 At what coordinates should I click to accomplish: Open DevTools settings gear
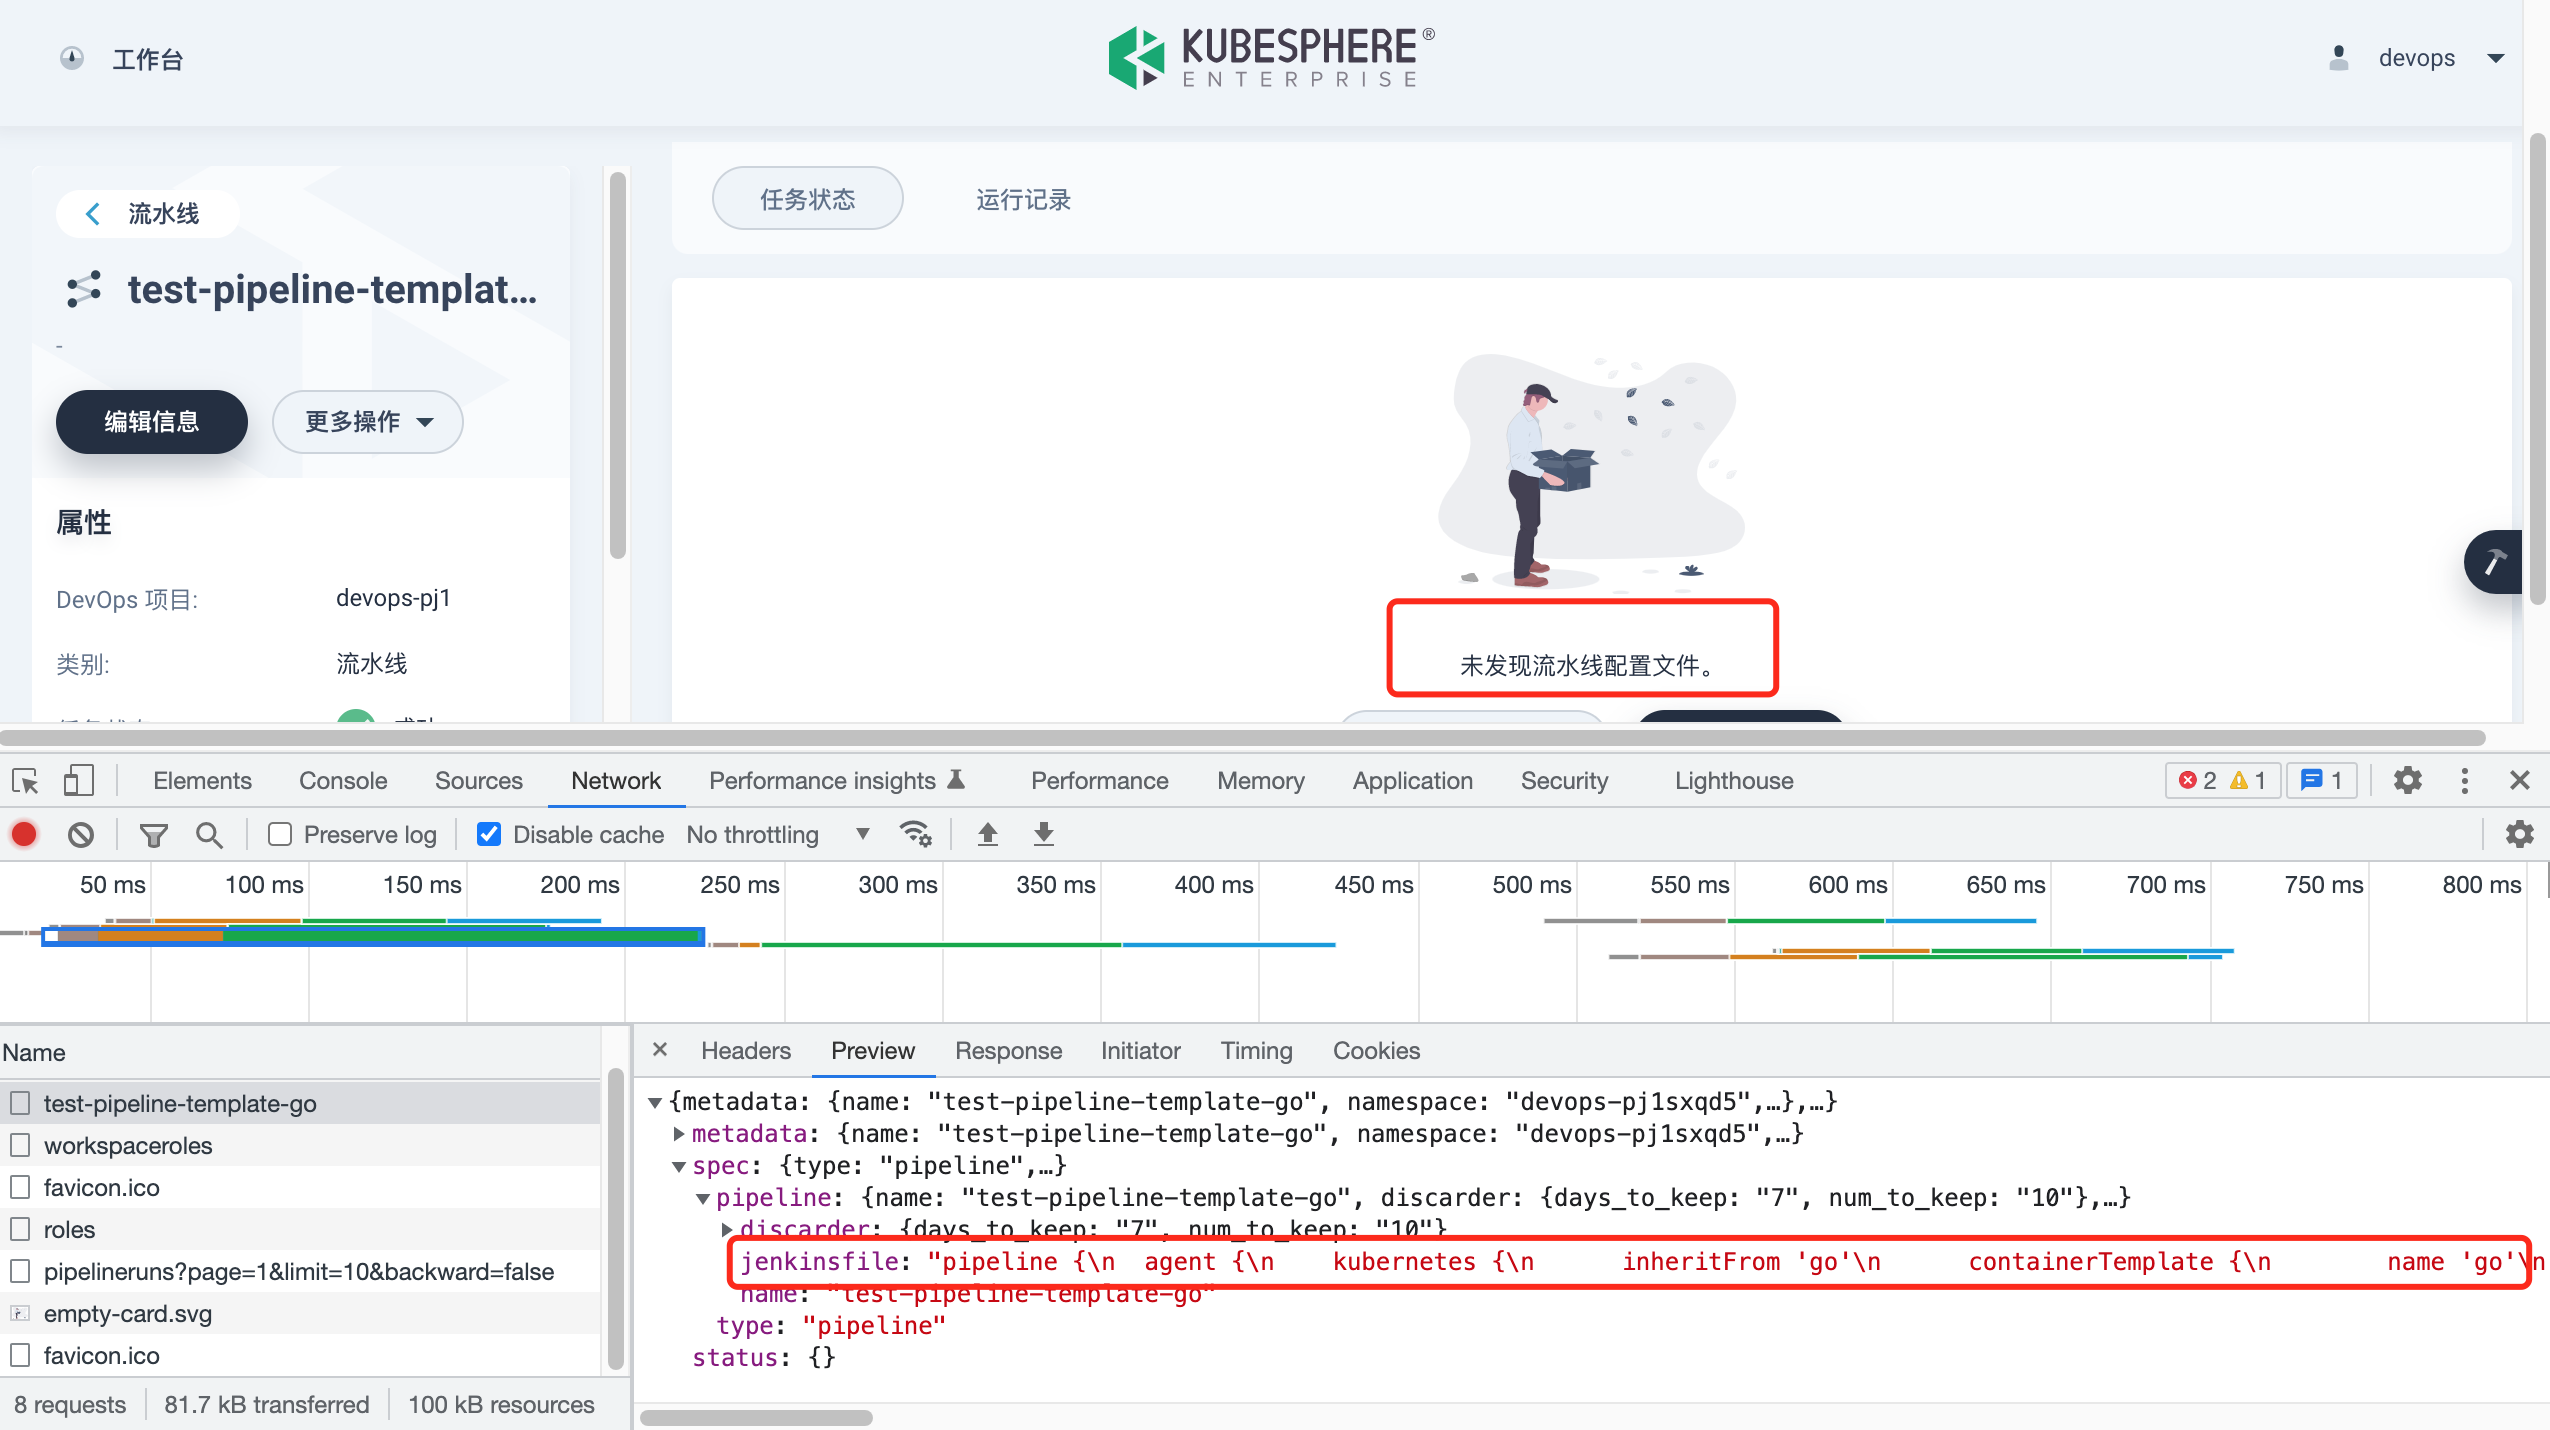tap(2408, 781)
